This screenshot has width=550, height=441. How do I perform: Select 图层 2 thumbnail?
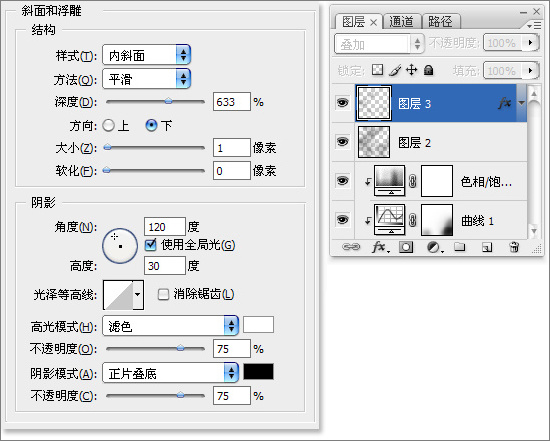374,142
